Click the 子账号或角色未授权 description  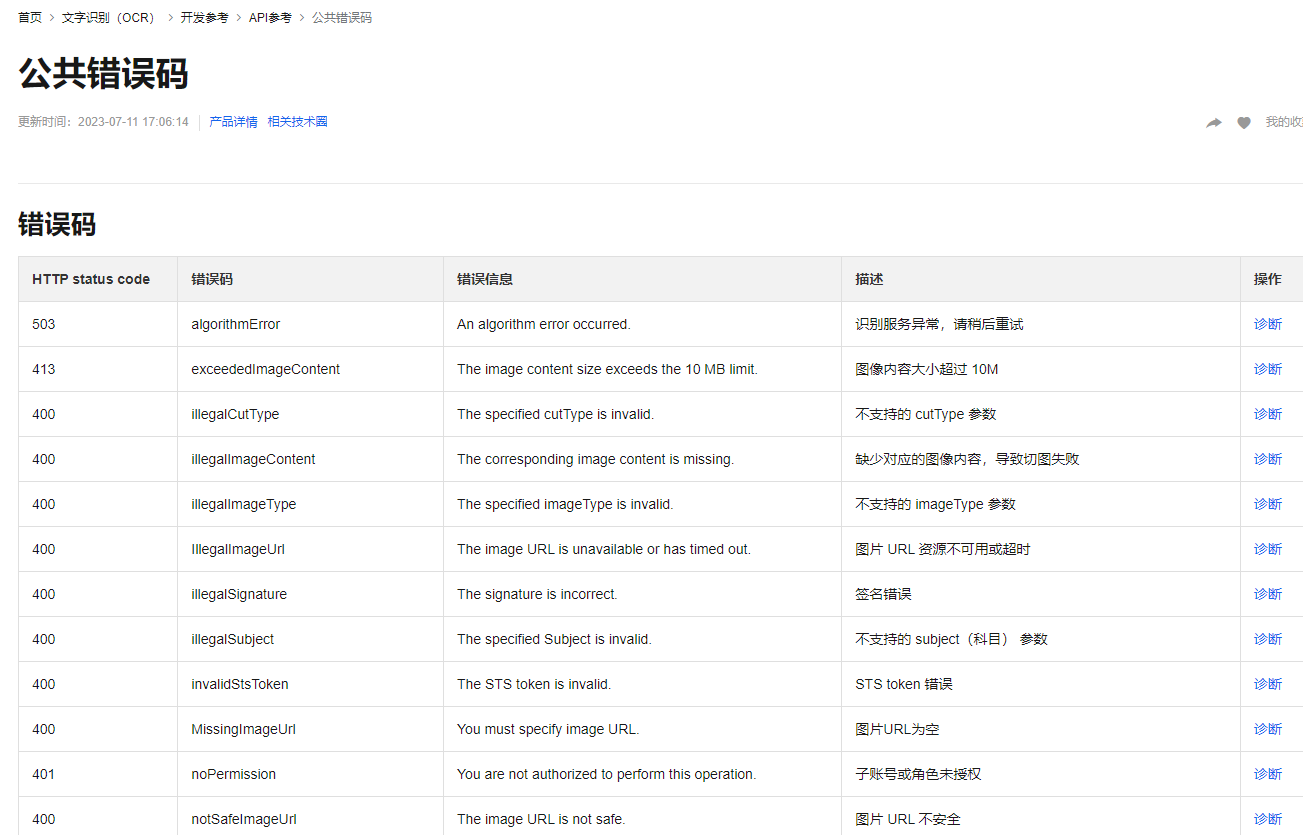918,774
